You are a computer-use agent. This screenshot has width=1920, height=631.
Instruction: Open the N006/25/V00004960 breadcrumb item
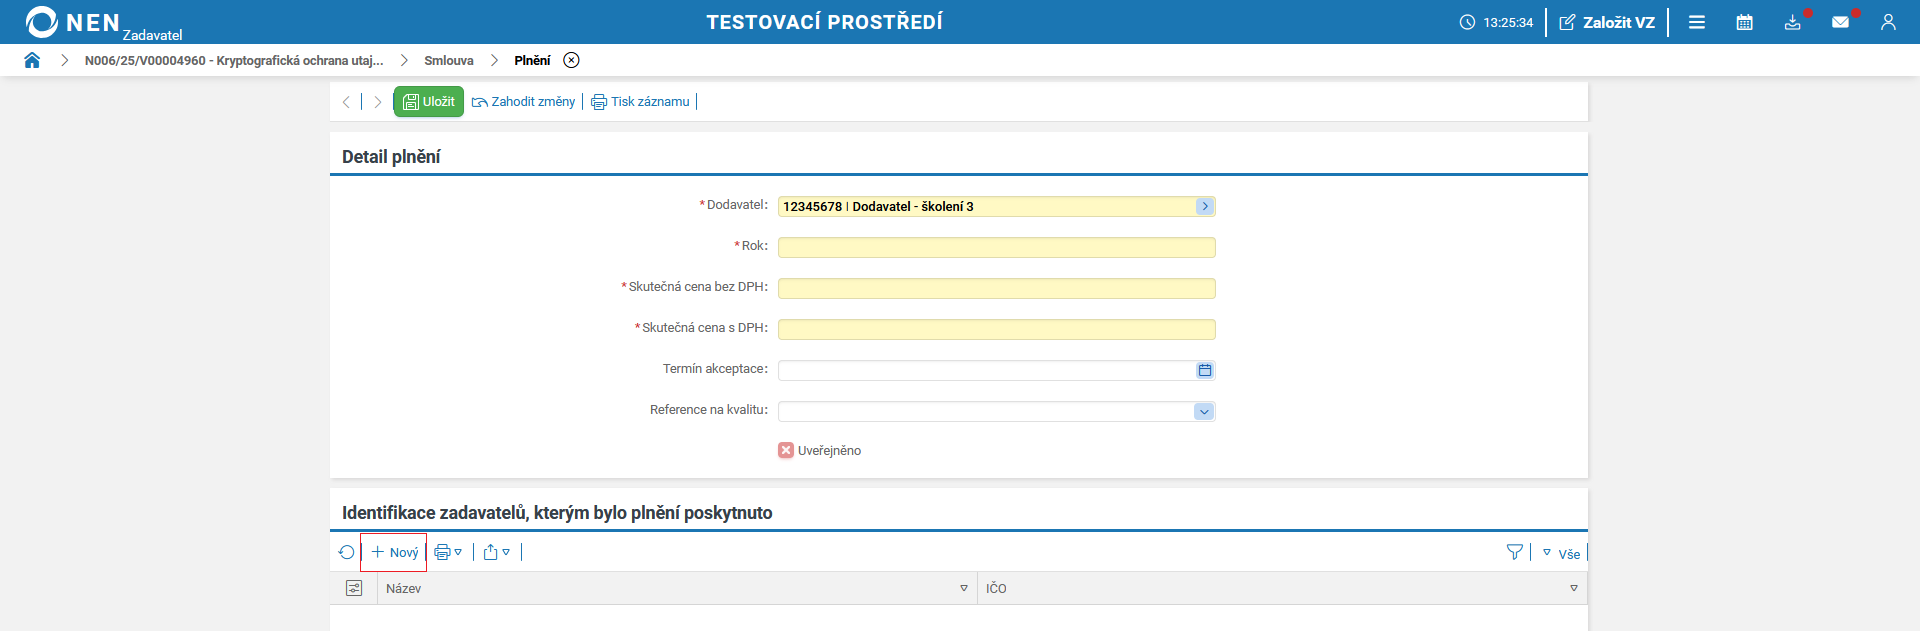pos(234,60)
